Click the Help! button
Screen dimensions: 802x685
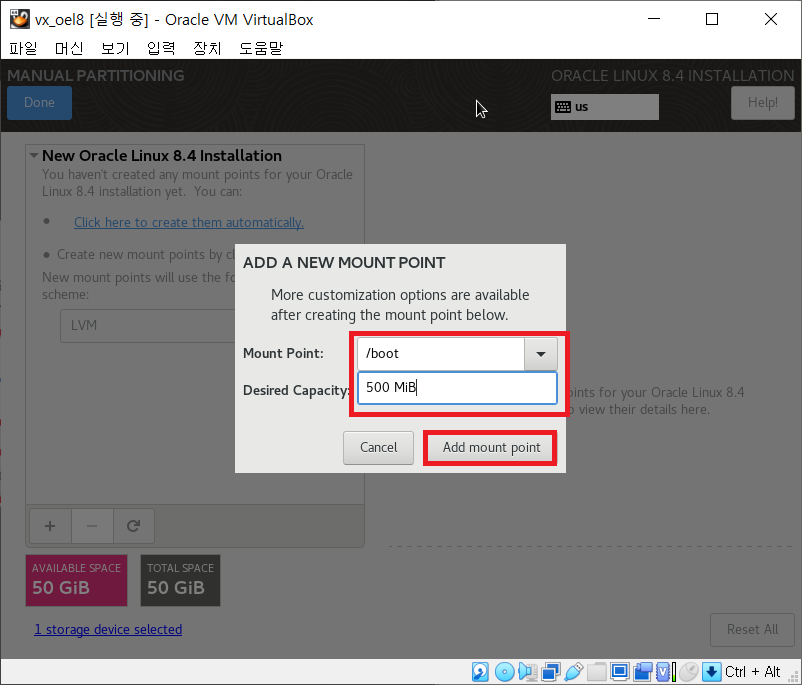pyautogui.click(x=763, y=102)
